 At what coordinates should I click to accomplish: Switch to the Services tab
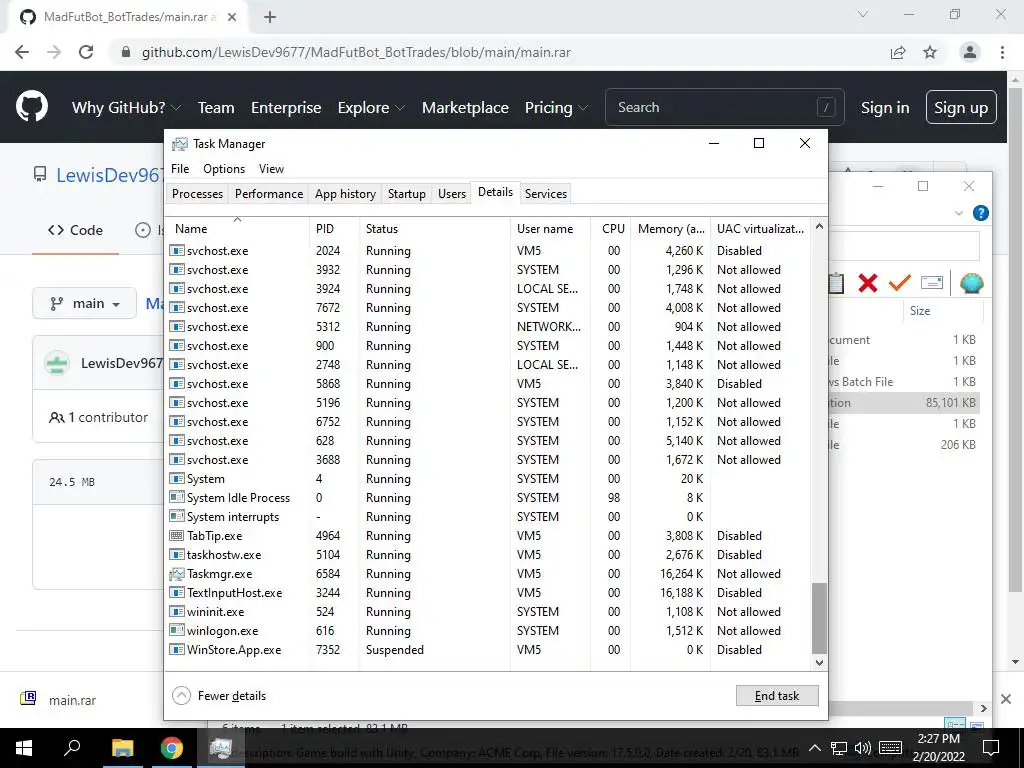coord(545,193)
